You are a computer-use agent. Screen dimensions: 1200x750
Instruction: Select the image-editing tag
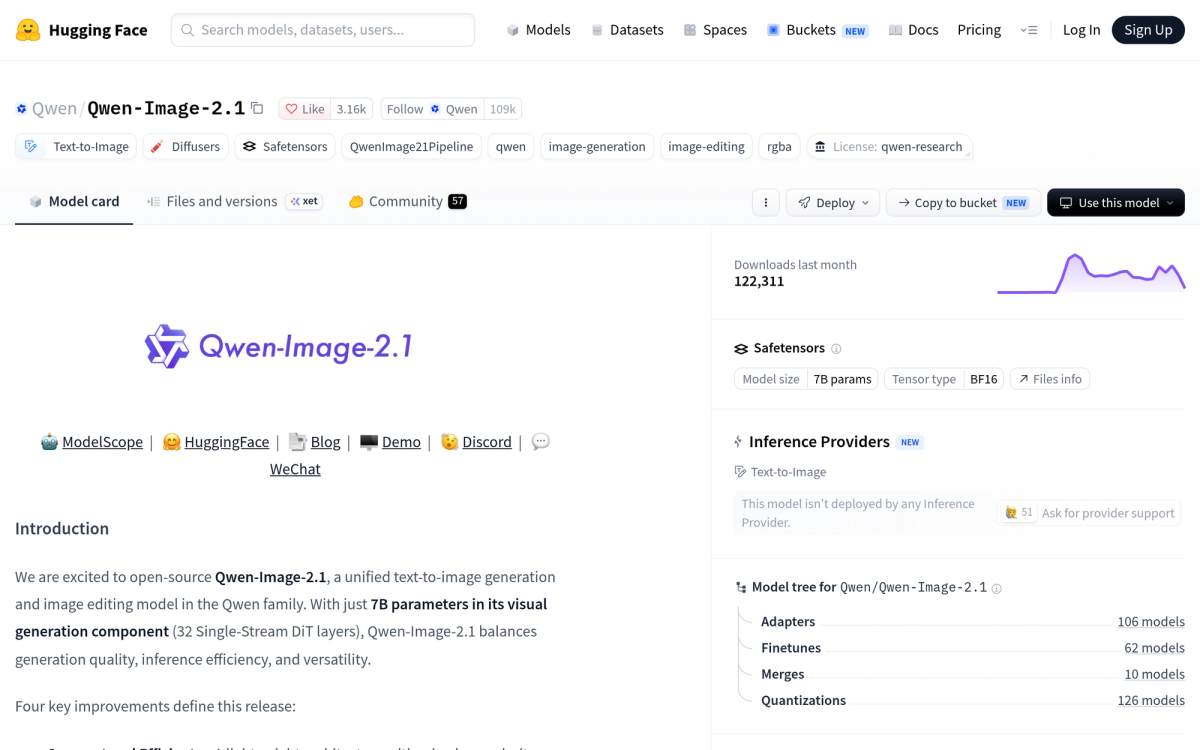[706, 146]
